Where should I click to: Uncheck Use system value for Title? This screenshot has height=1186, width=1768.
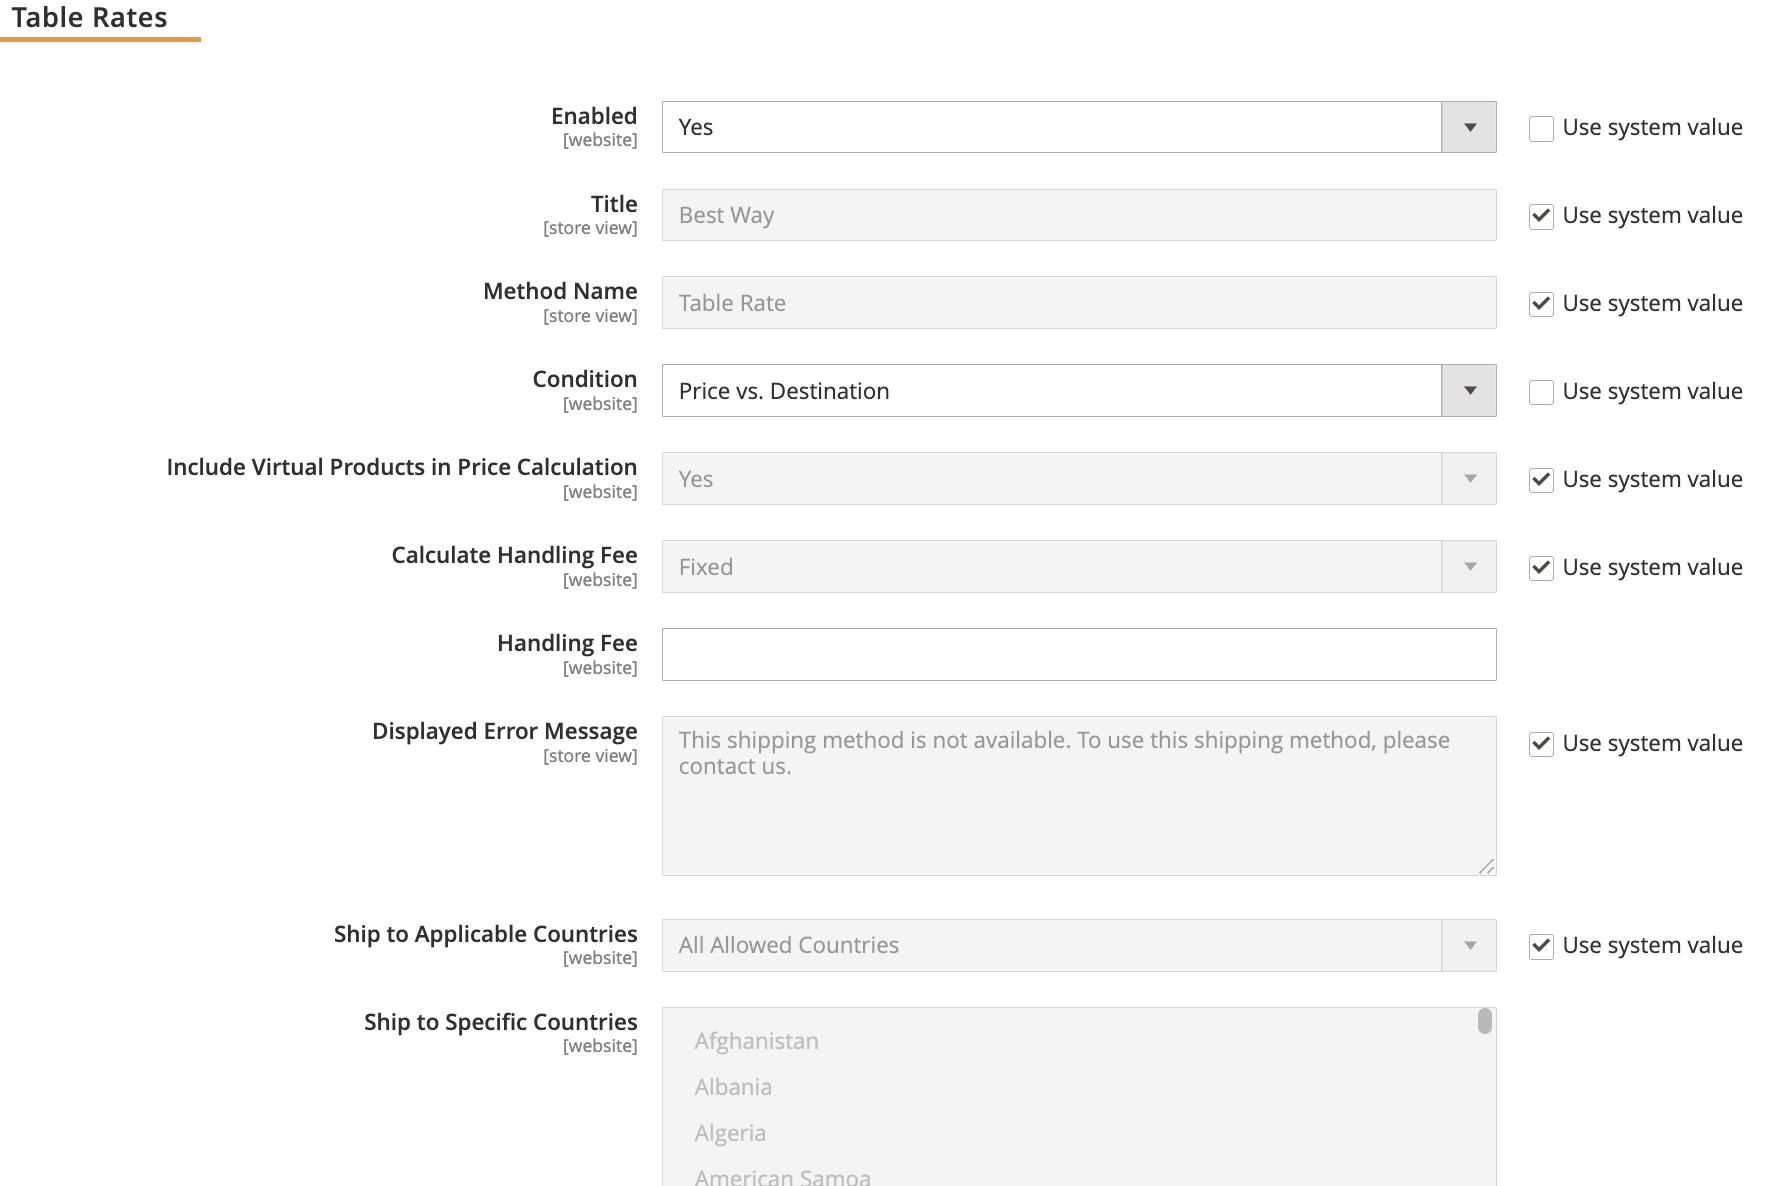click(x=1541, y=216)
